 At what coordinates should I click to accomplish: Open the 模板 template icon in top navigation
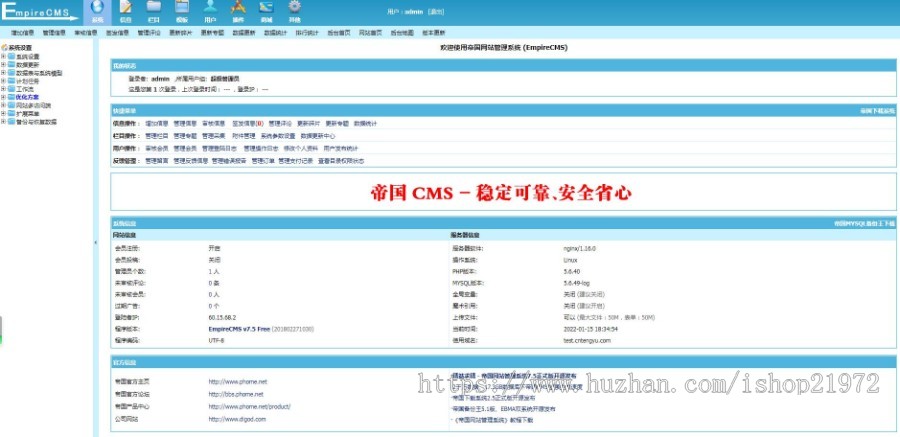coord(182,7)
